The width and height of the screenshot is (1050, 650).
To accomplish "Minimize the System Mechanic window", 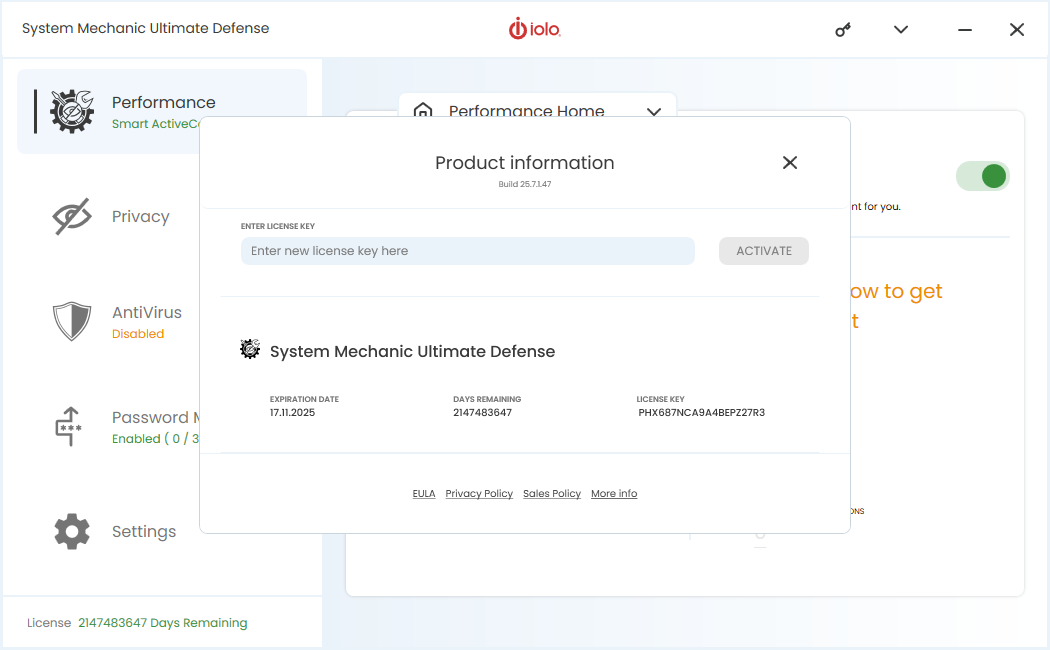I will [x=964, y=29].
